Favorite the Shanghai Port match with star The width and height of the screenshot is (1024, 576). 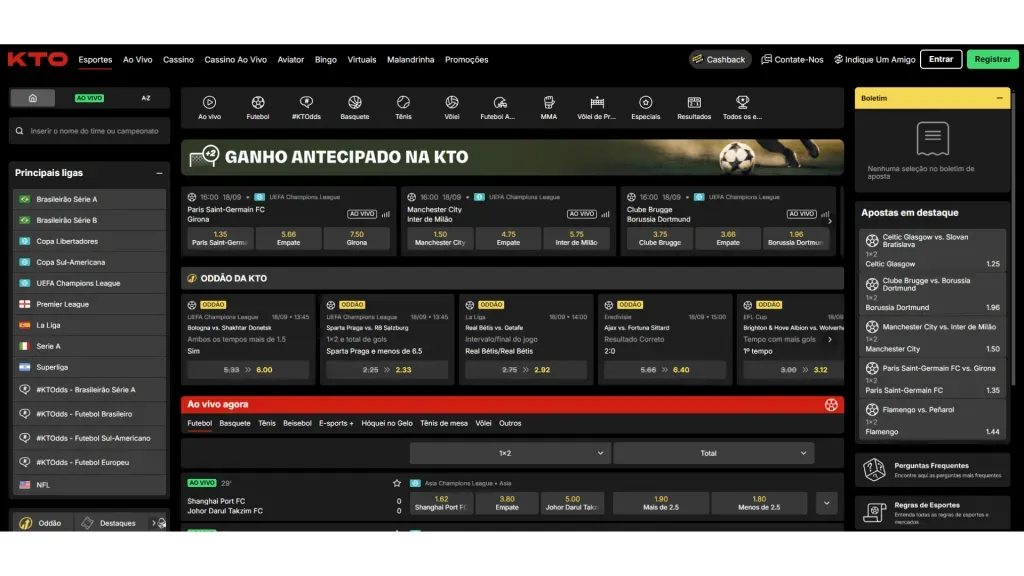coord(397,483)
